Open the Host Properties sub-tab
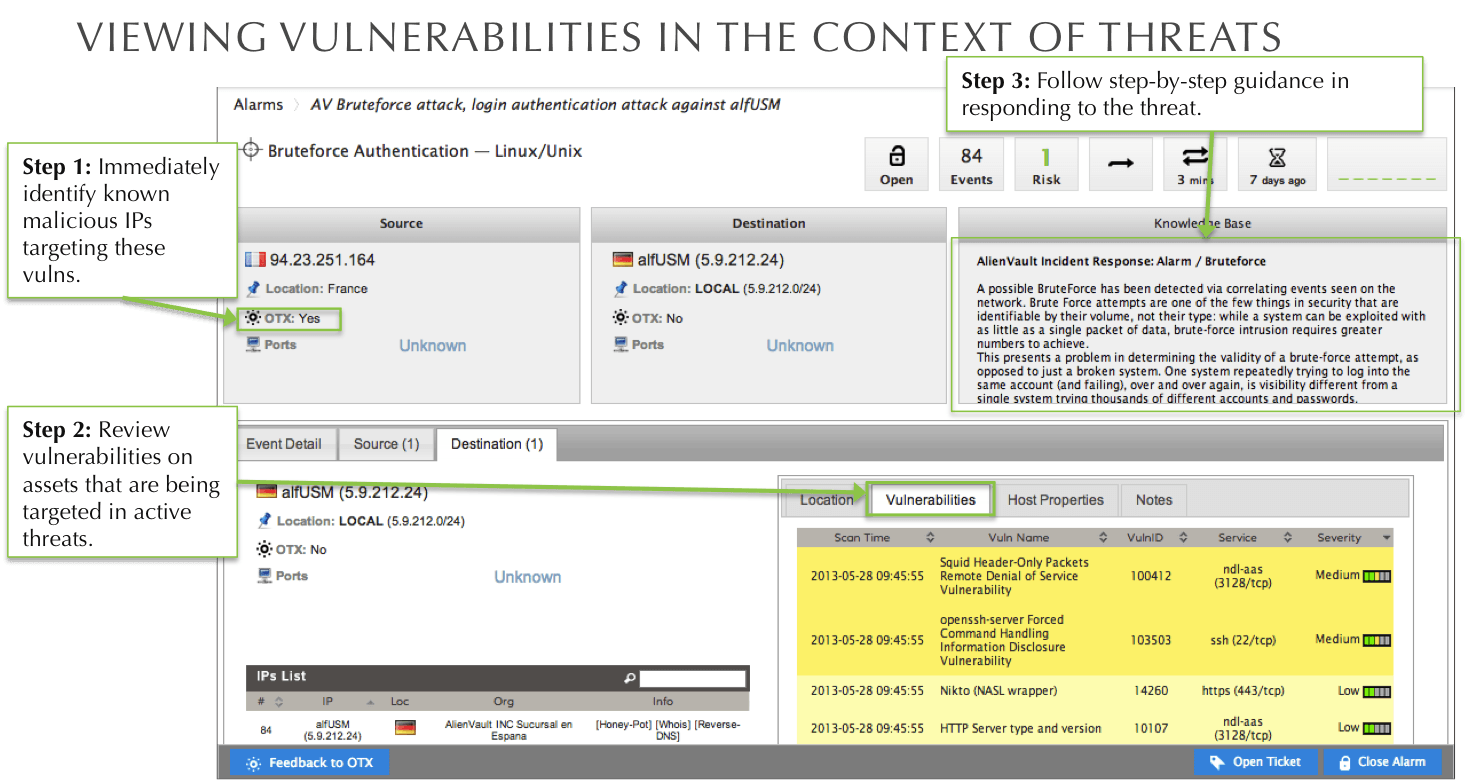 1055,500
